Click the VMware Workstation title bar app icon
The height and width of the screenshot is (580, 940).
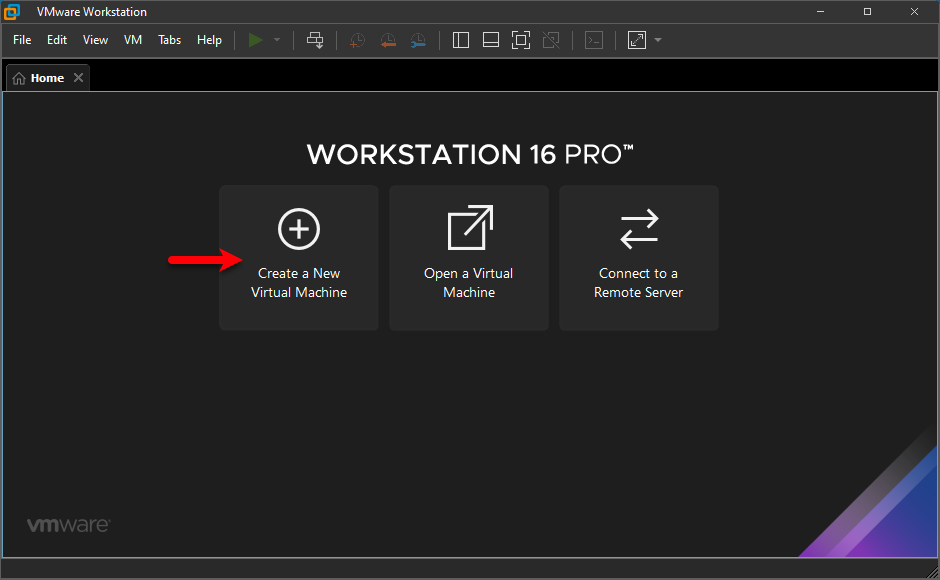(12, 11)
